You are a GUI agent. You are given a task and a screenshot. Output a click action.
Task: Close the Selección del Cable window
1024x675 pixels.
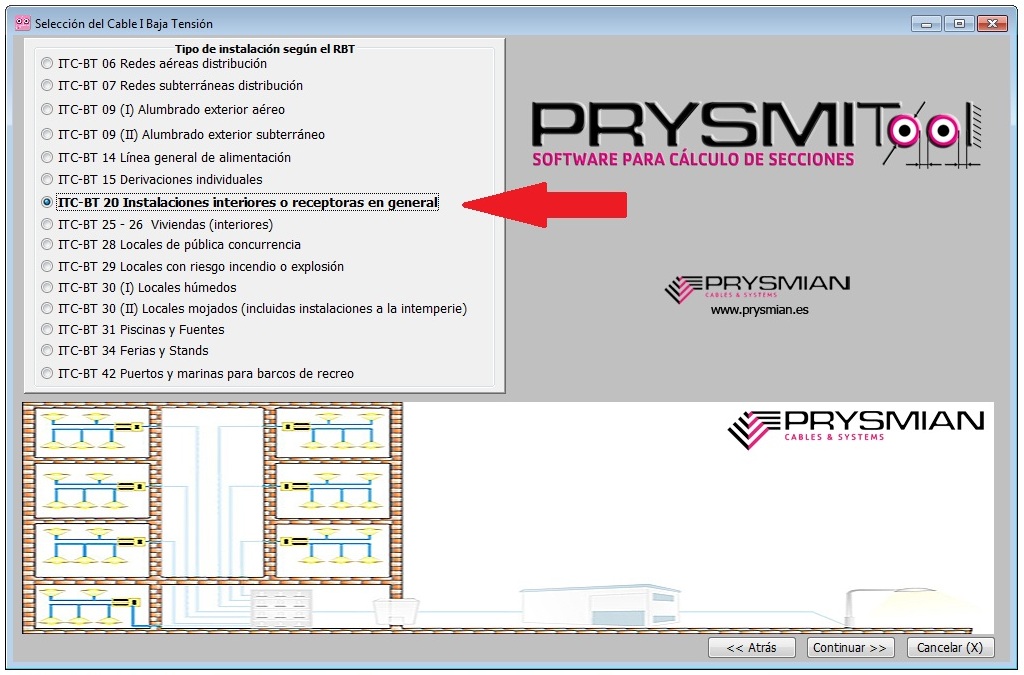pyautogui.click(x=992, y=24)
